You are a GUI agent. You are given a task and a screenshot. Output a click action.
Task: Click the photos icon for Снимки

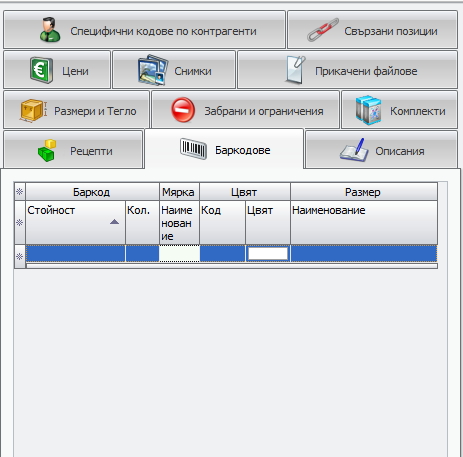153,70
